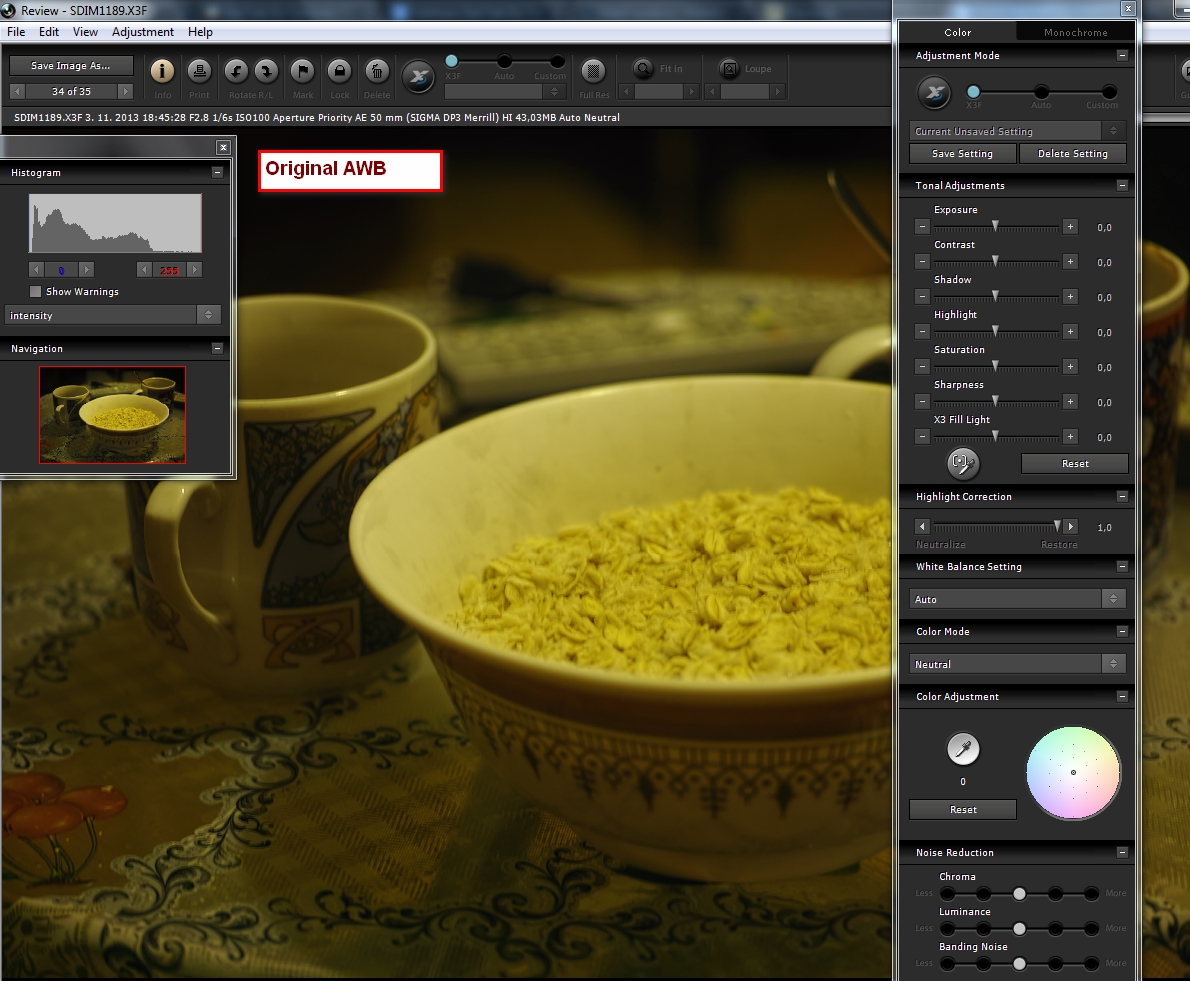
Task: Lock the current image
Action: click(x=340, y=72)
